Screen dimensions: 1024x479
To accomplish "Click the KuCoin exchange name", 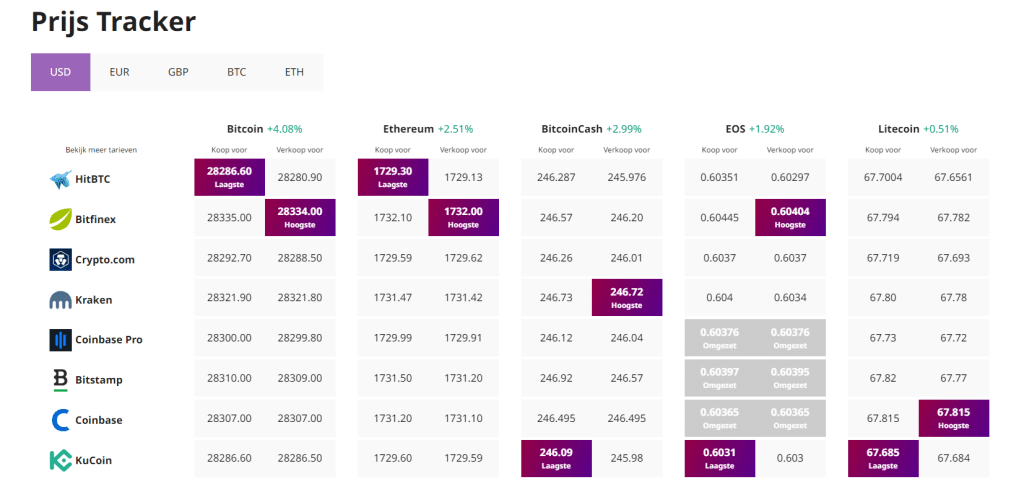I will point(93,460).
